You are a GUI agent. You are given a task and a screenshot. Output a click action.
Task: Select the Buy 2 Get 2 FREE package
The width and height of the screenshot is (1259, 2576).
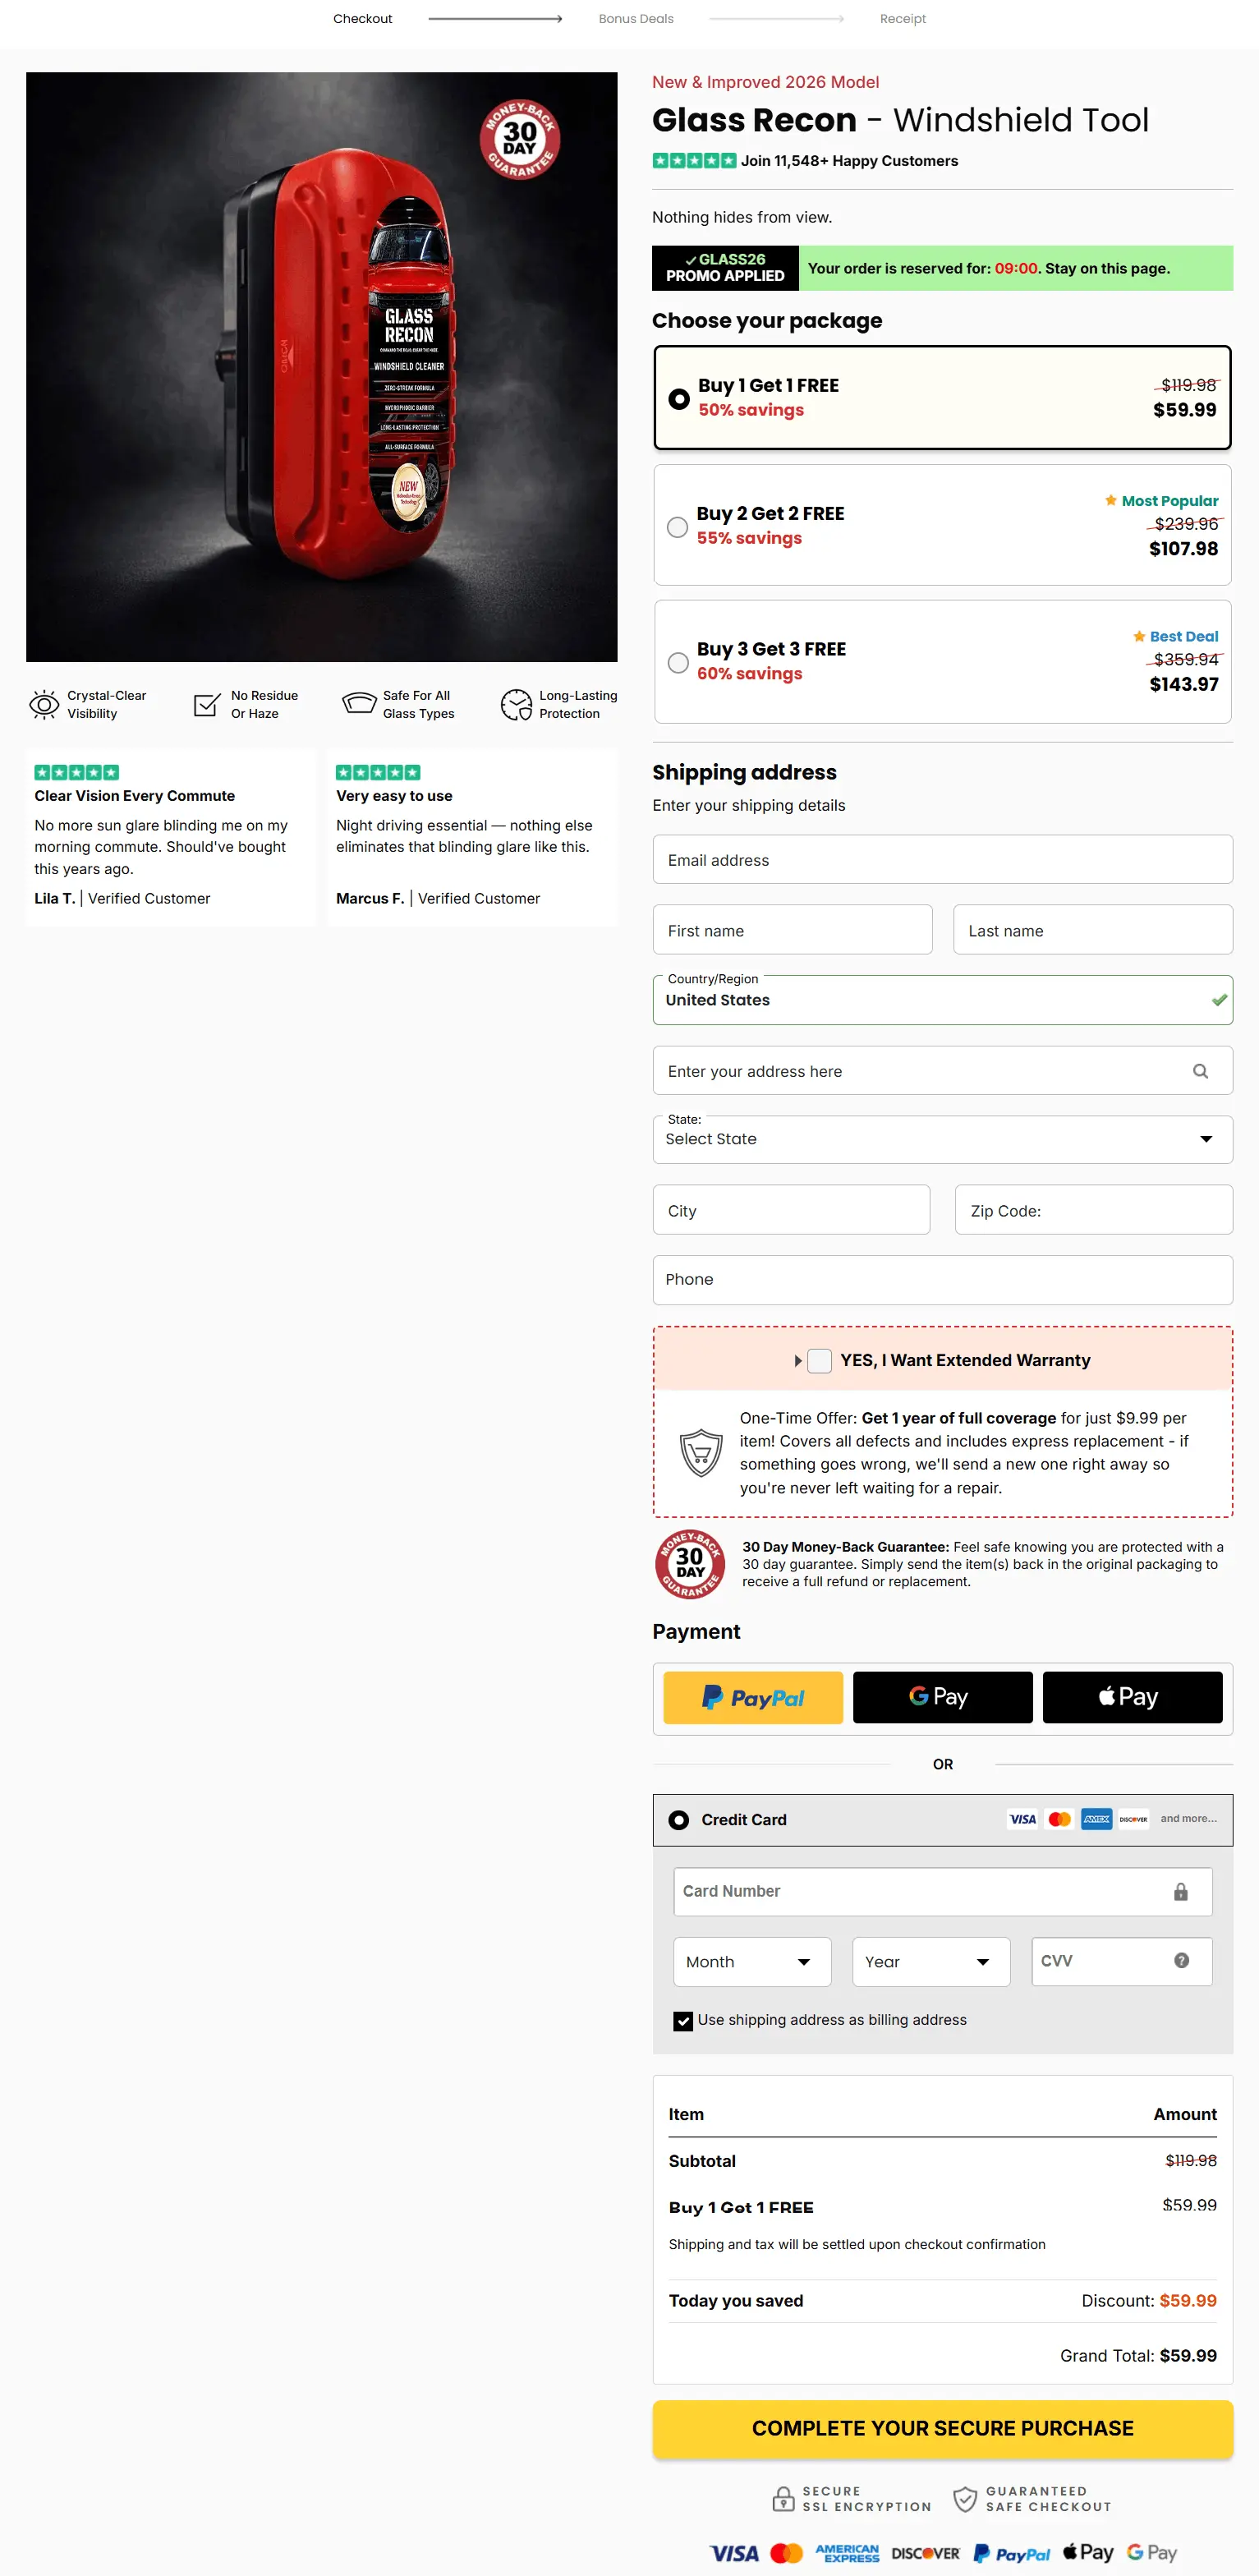pyautogui.click(x=942, y=525)
